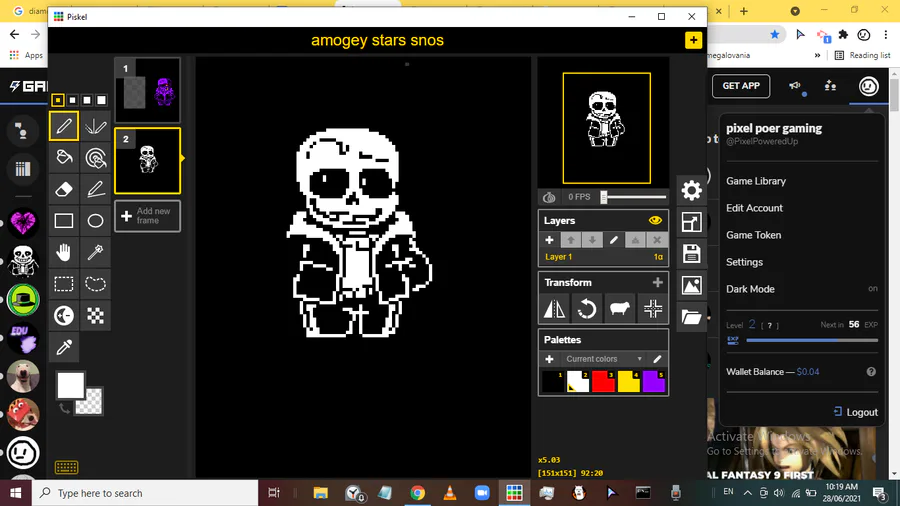Edit layer name pencil button
The image size is (900, 506).
click(614, 240)
